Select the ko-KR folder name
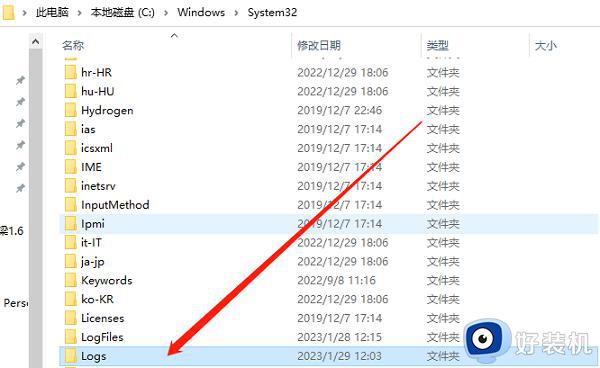Viewport: 600px width, 368px height. pyautogui.click(x=97, y=299)
